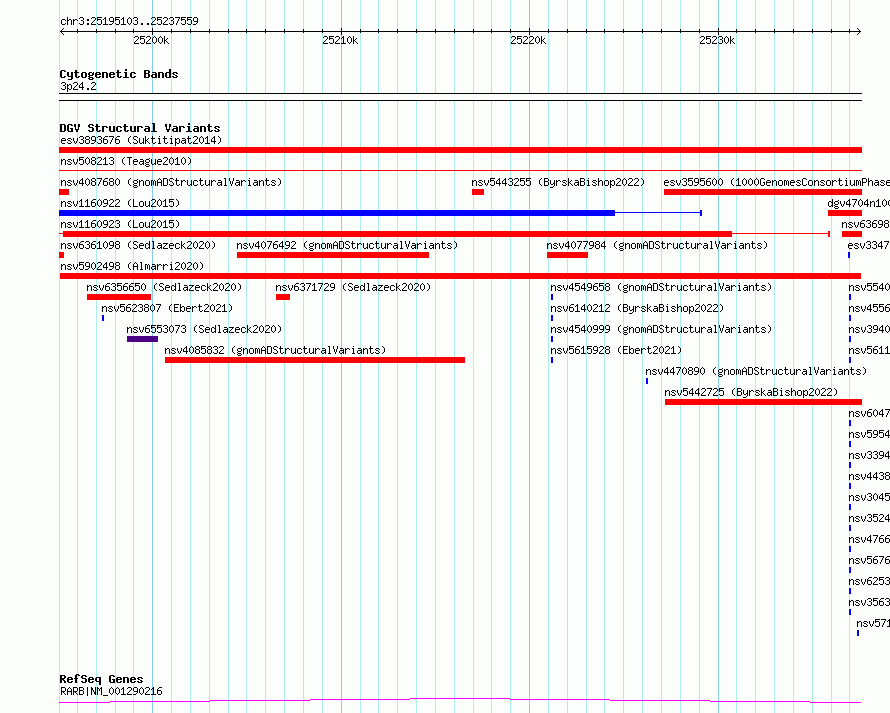Click the nsv6553073 (Sedlazeck2020) label
Image resolution: width=890 pixels, height=713 pixels.
coord(204,329)
